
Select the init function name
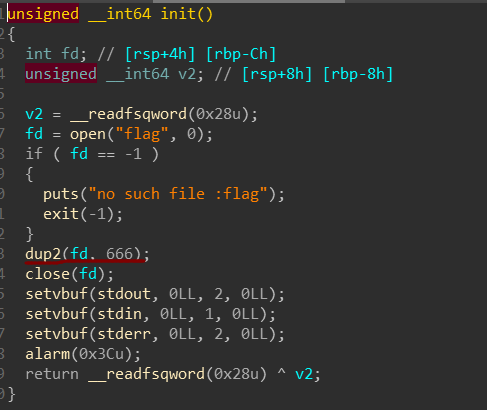[x=178, y=14]
